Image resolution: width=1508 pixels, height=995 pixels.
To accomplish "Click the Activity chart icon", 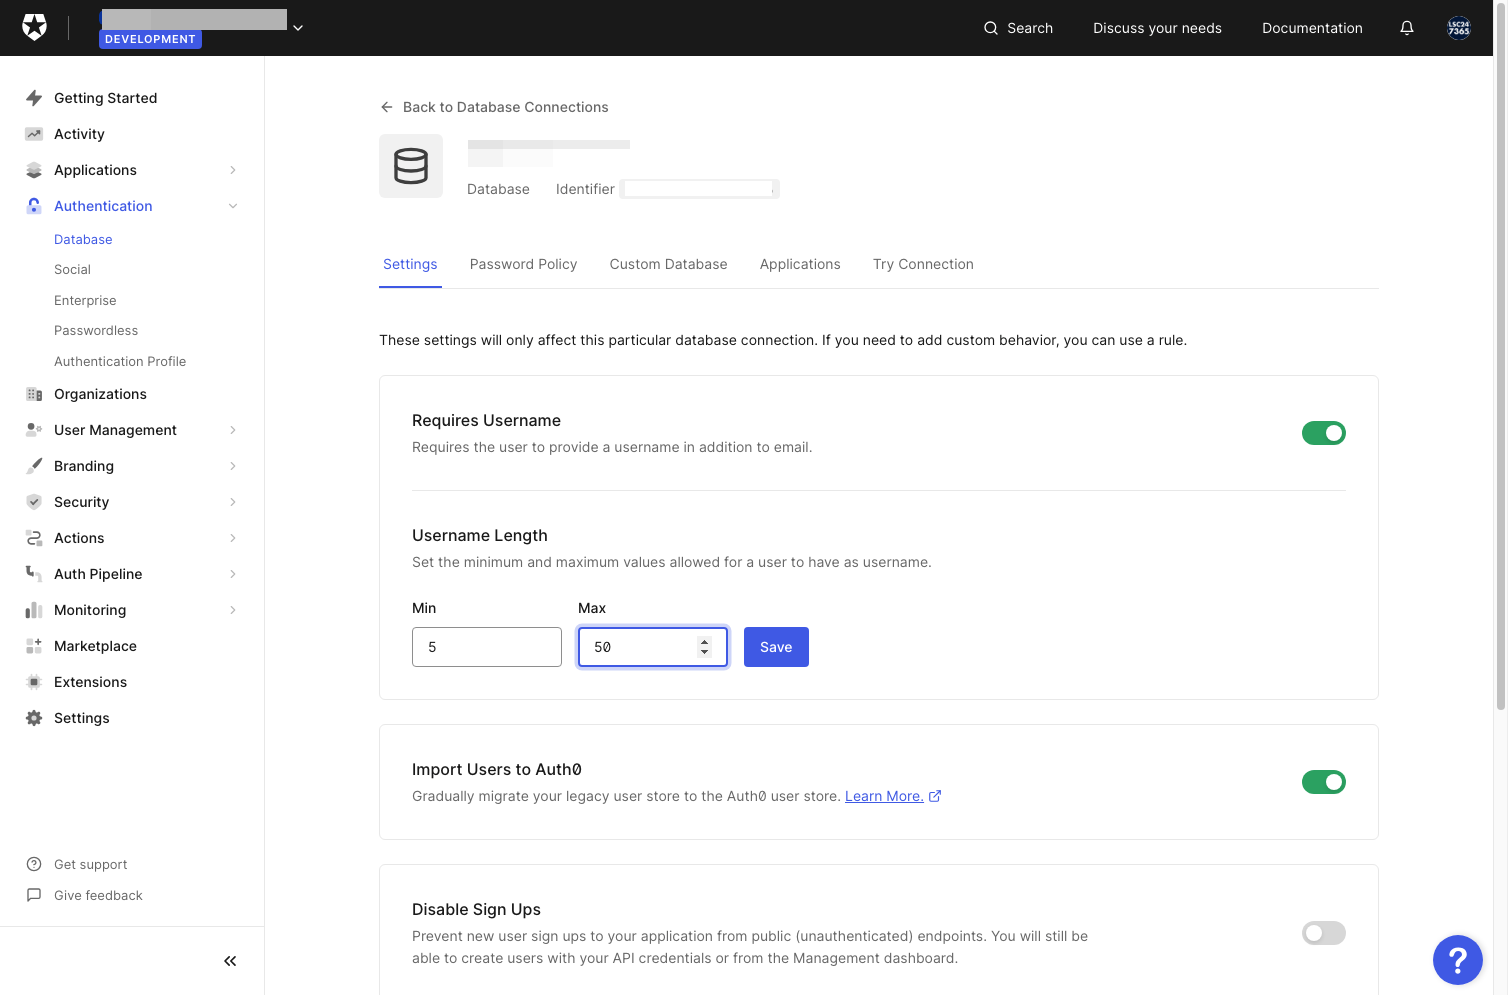I will pos(34,134).
